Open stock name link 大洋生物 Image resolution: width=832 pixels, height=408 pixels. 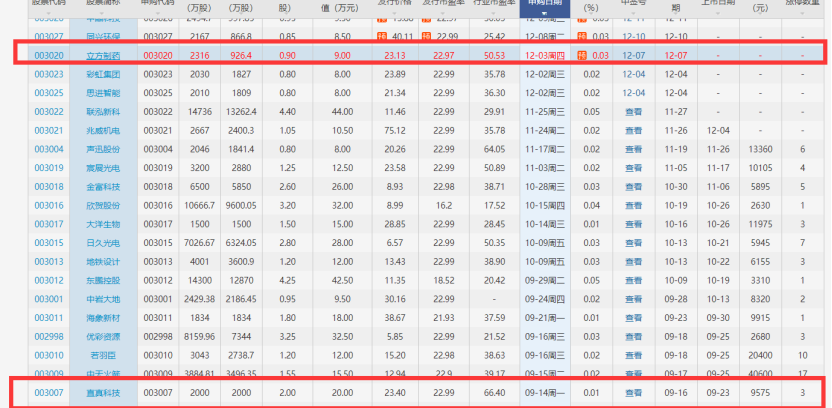coord(103,224)
